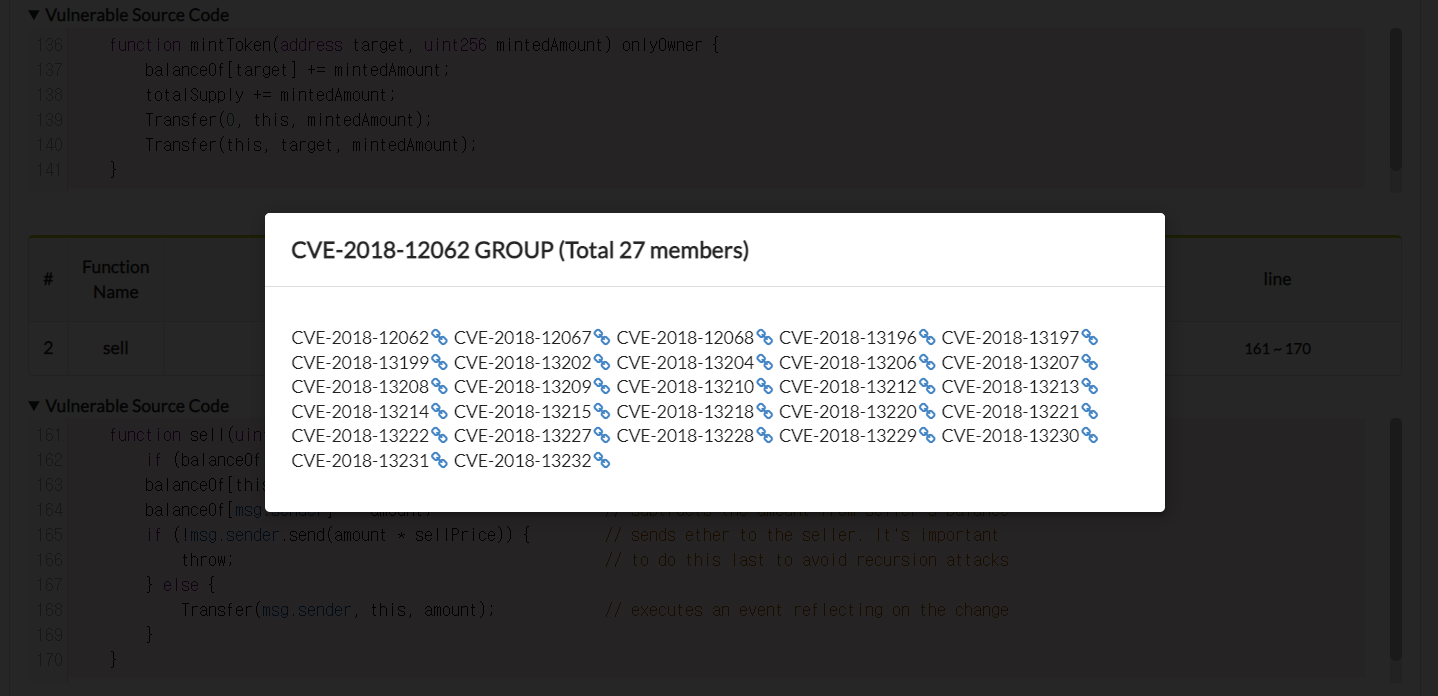Click the lower code block scrollbar
The height and width of the screenshot is (696, 1438).
1396,540
